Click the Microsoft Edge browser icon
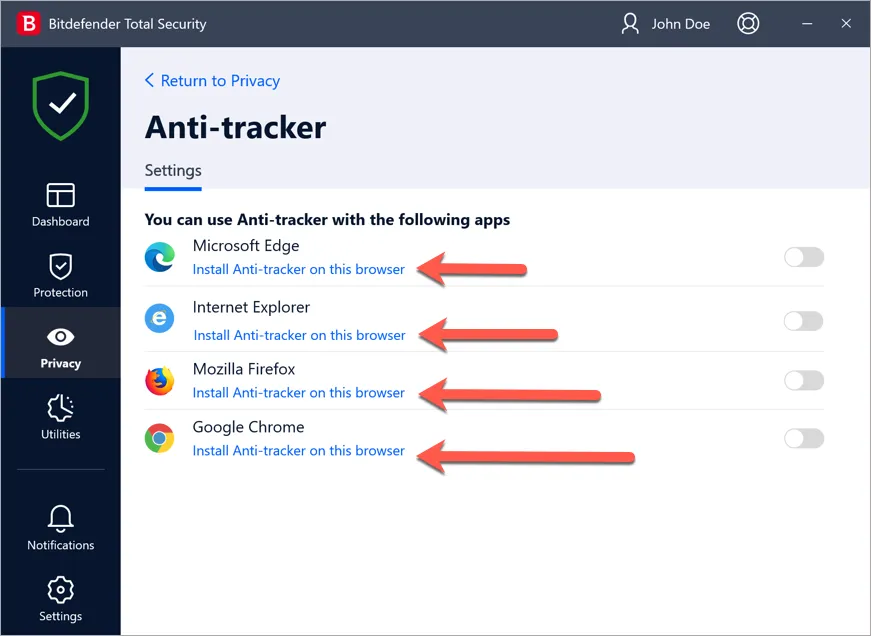This screenshot has width=871, height=636. pos(160,257)
